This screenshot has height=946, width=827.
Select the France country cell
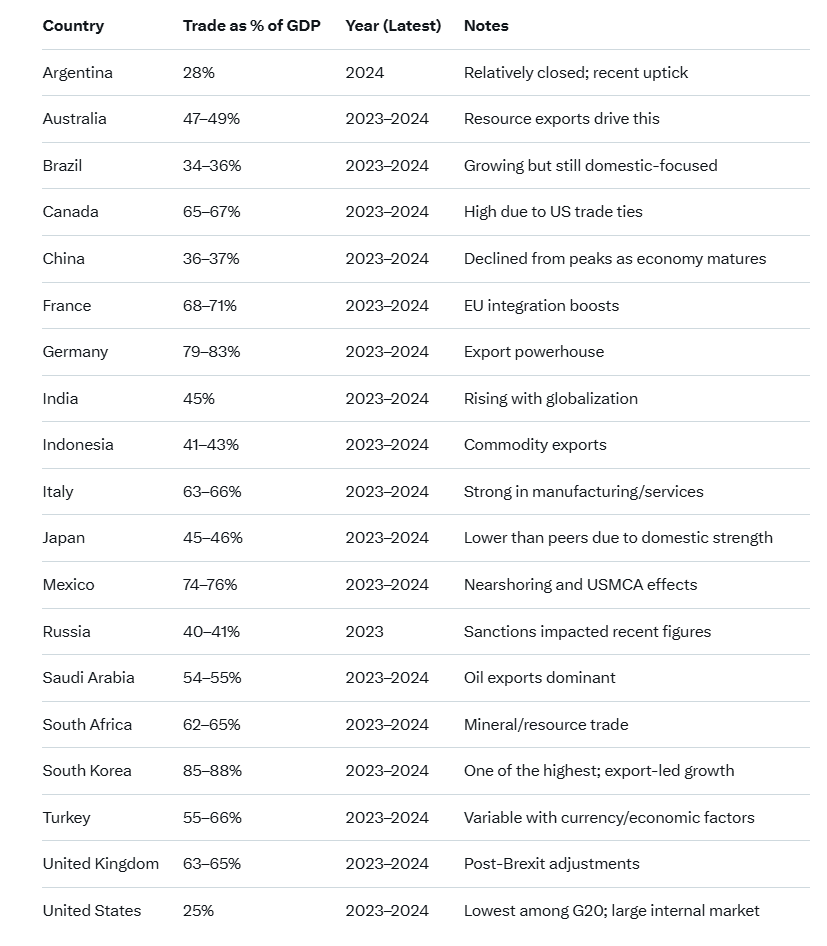[67, 306]
